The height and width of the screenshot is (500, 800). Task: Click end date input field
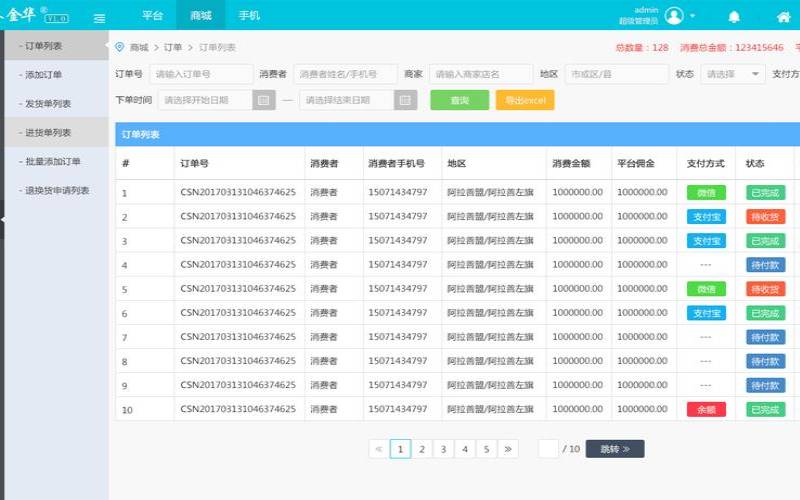(347, 100)
